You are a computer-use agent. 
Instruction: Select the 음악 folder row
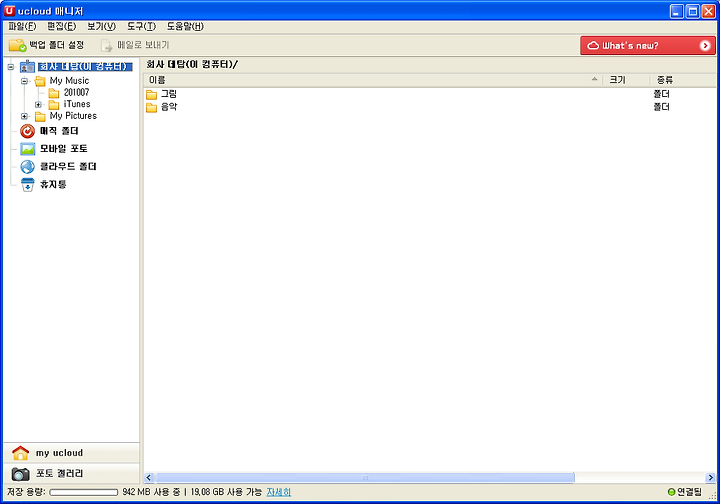point(430,107)
